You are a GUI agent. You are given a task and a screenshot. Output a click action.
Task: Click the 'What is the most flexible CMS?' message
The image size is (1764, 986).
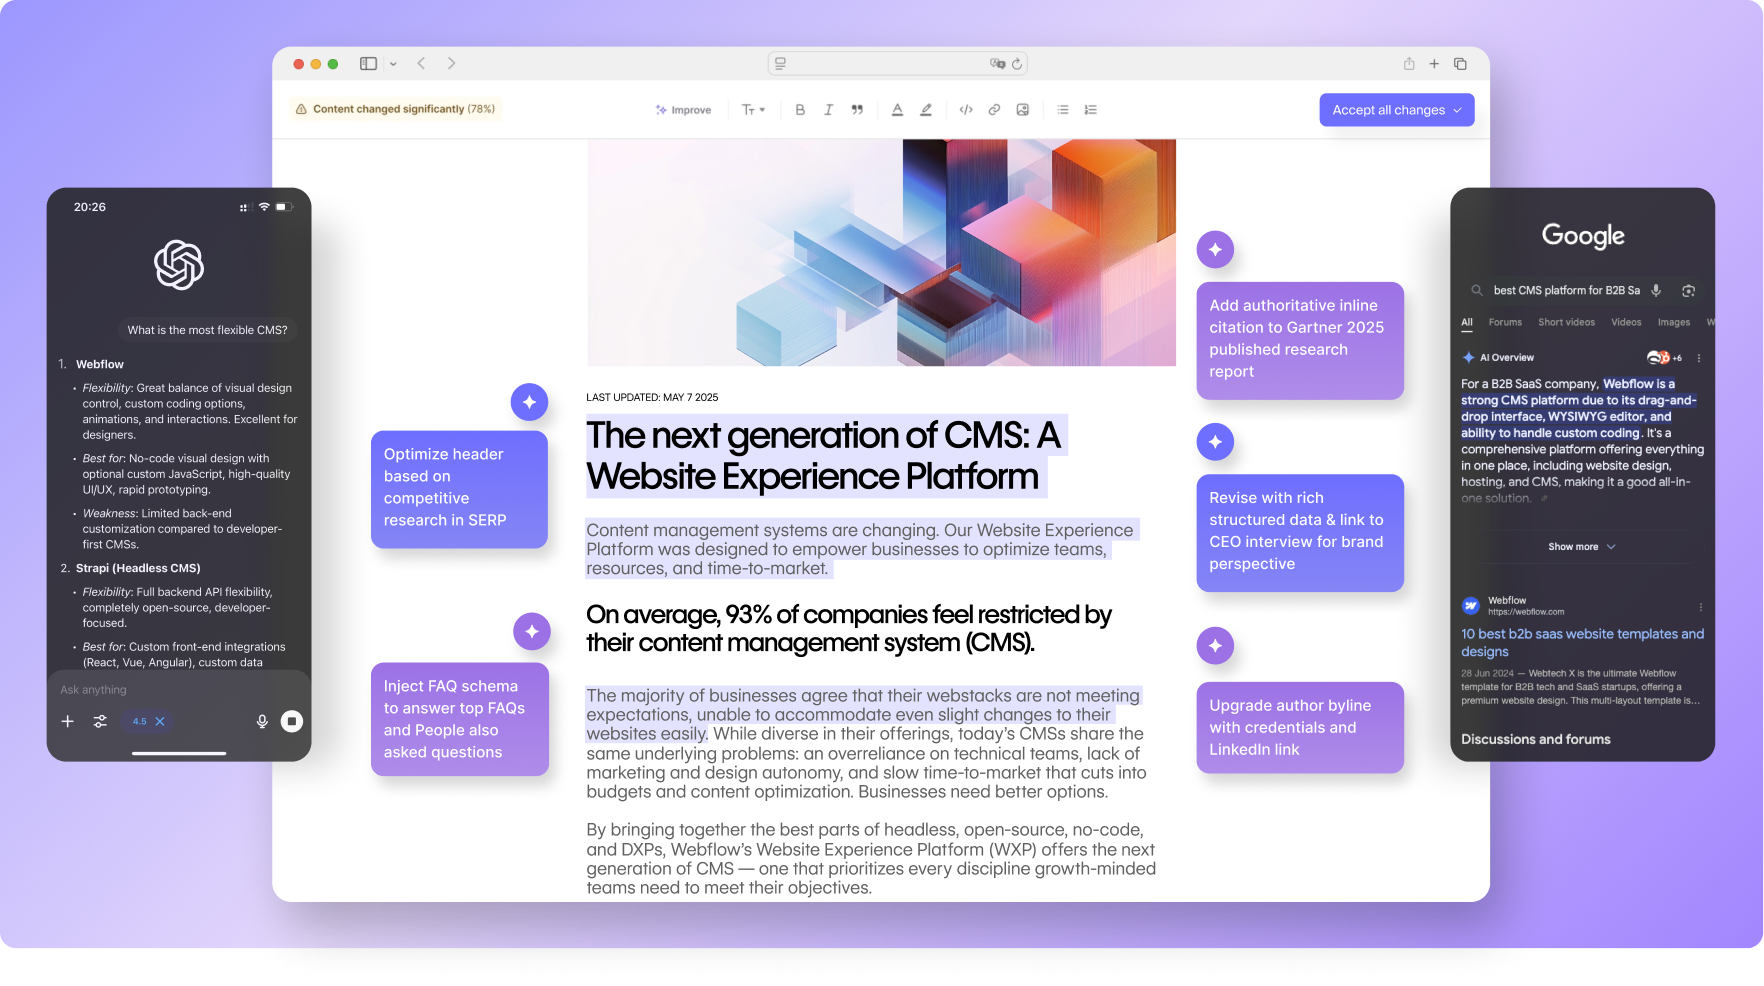tap(207, 330)
